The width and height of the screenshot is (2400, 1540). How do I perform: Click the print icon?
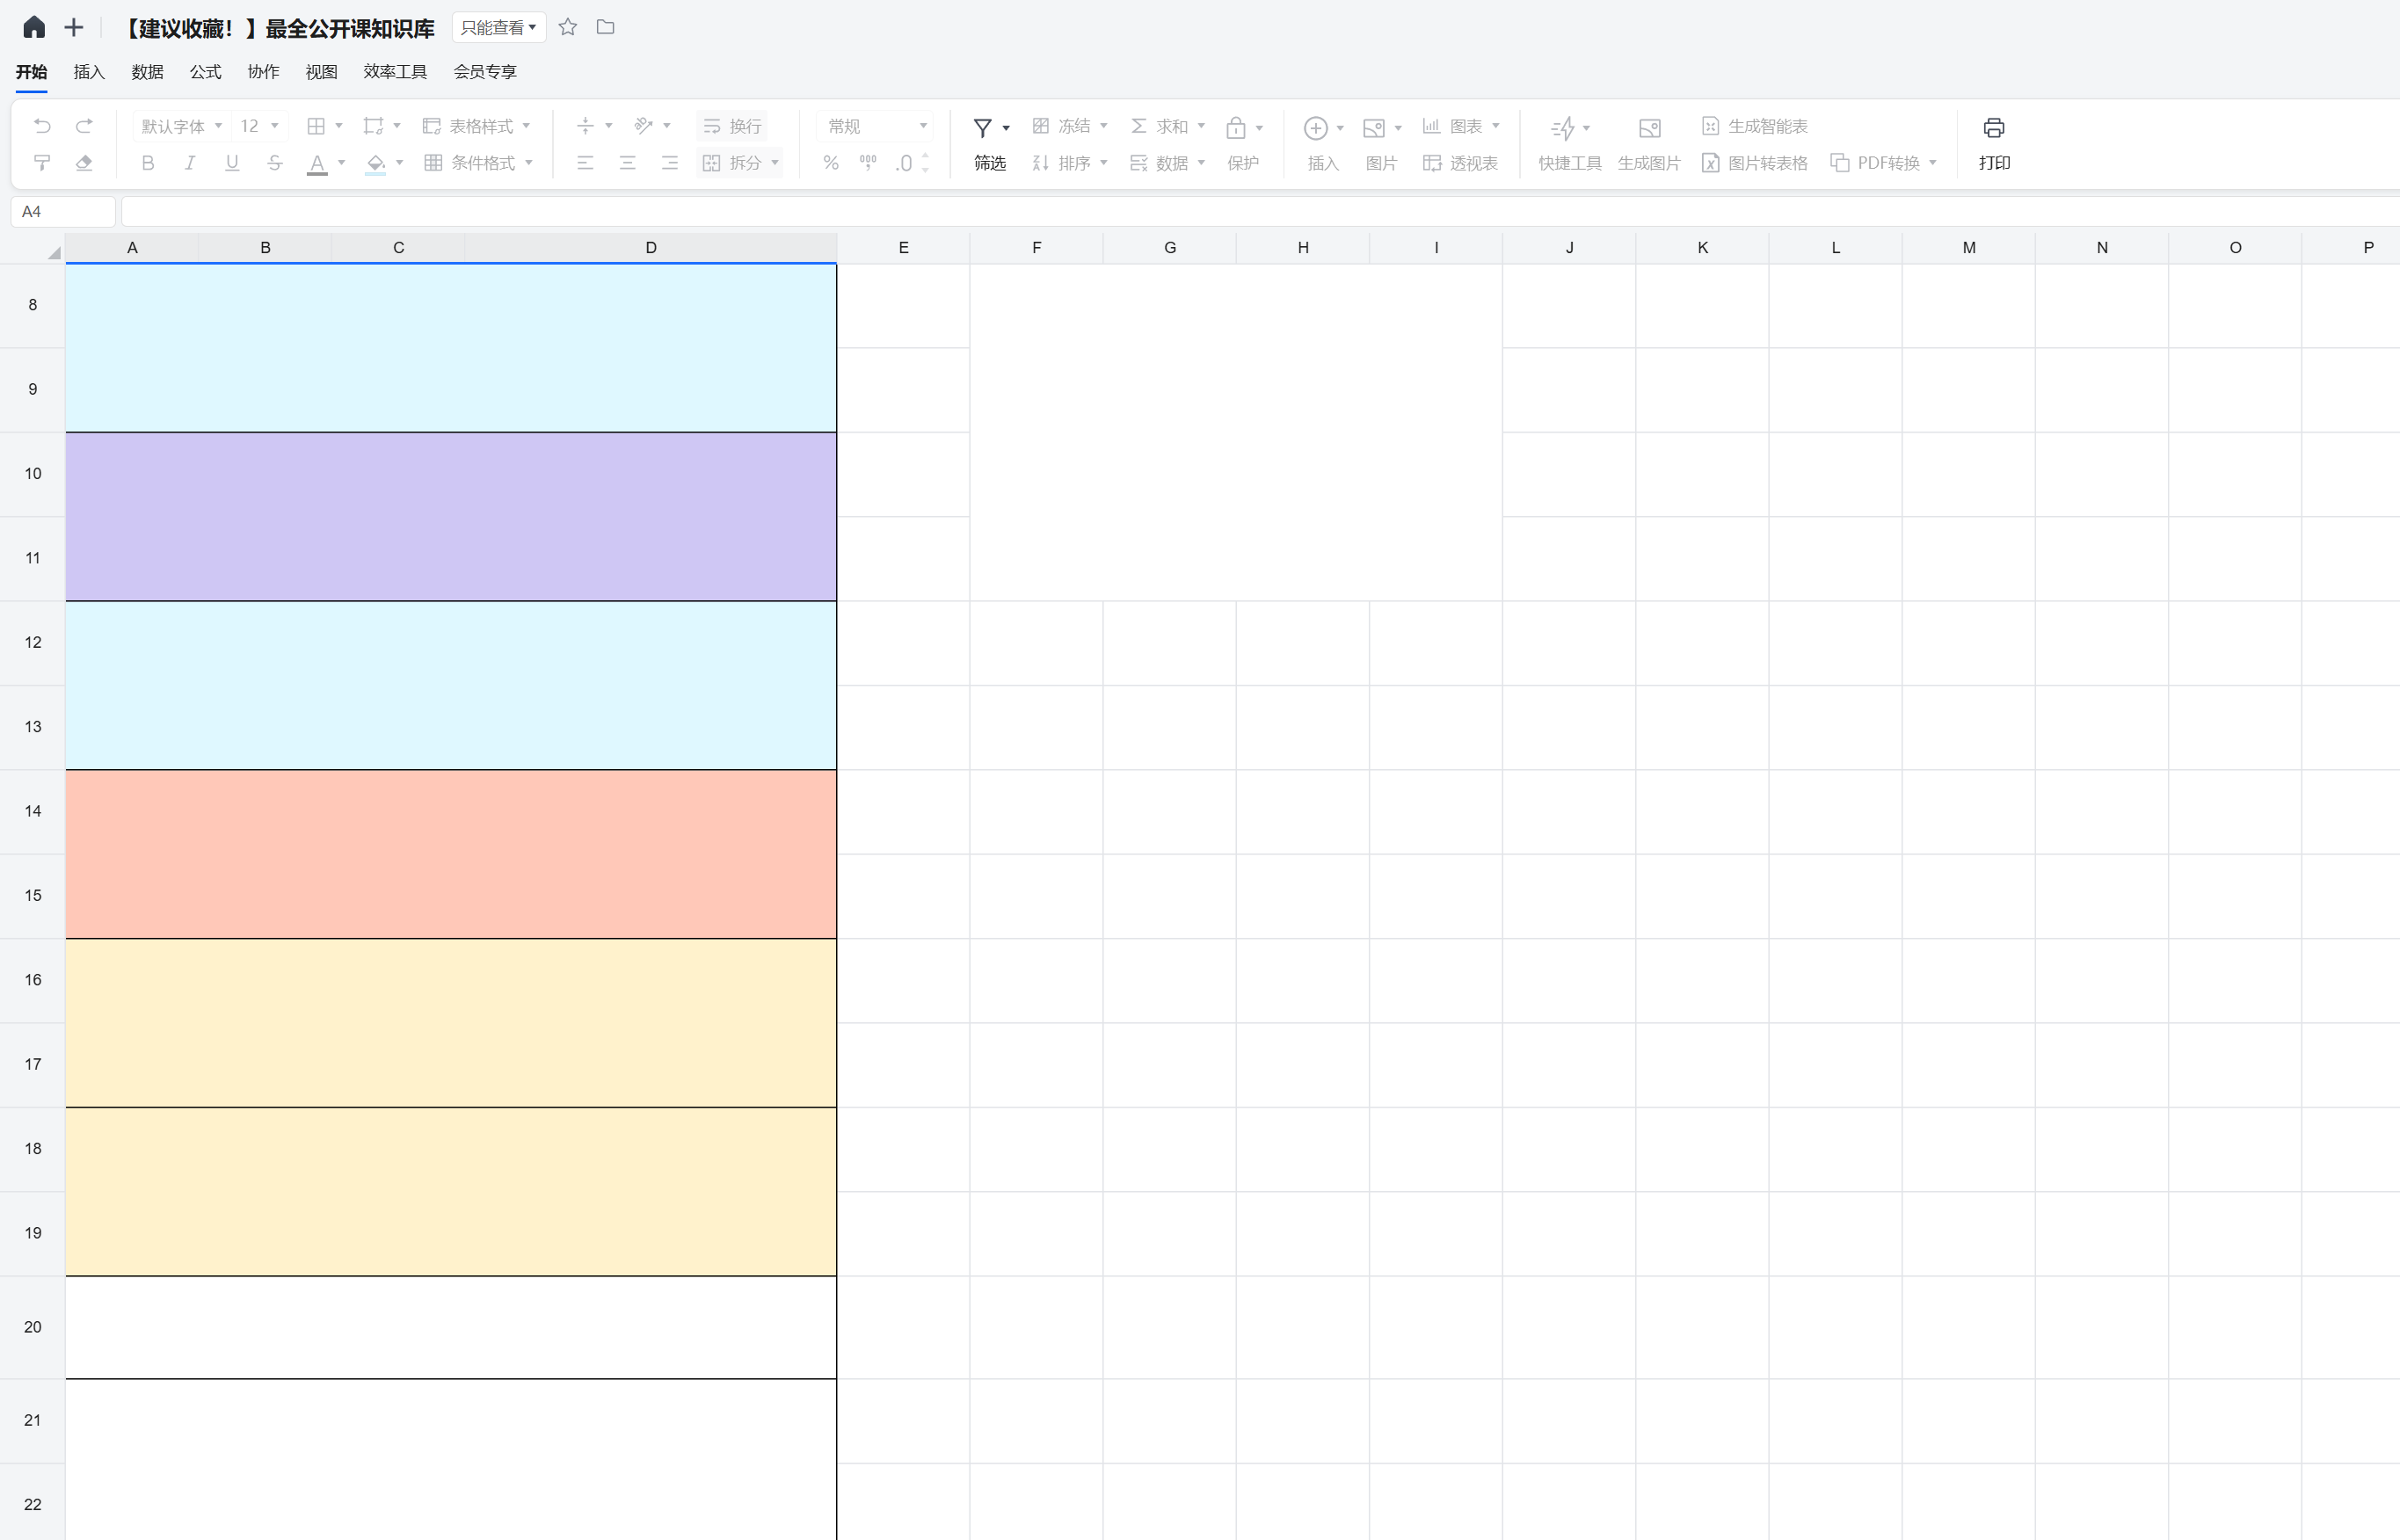(x=1993, y=128)
